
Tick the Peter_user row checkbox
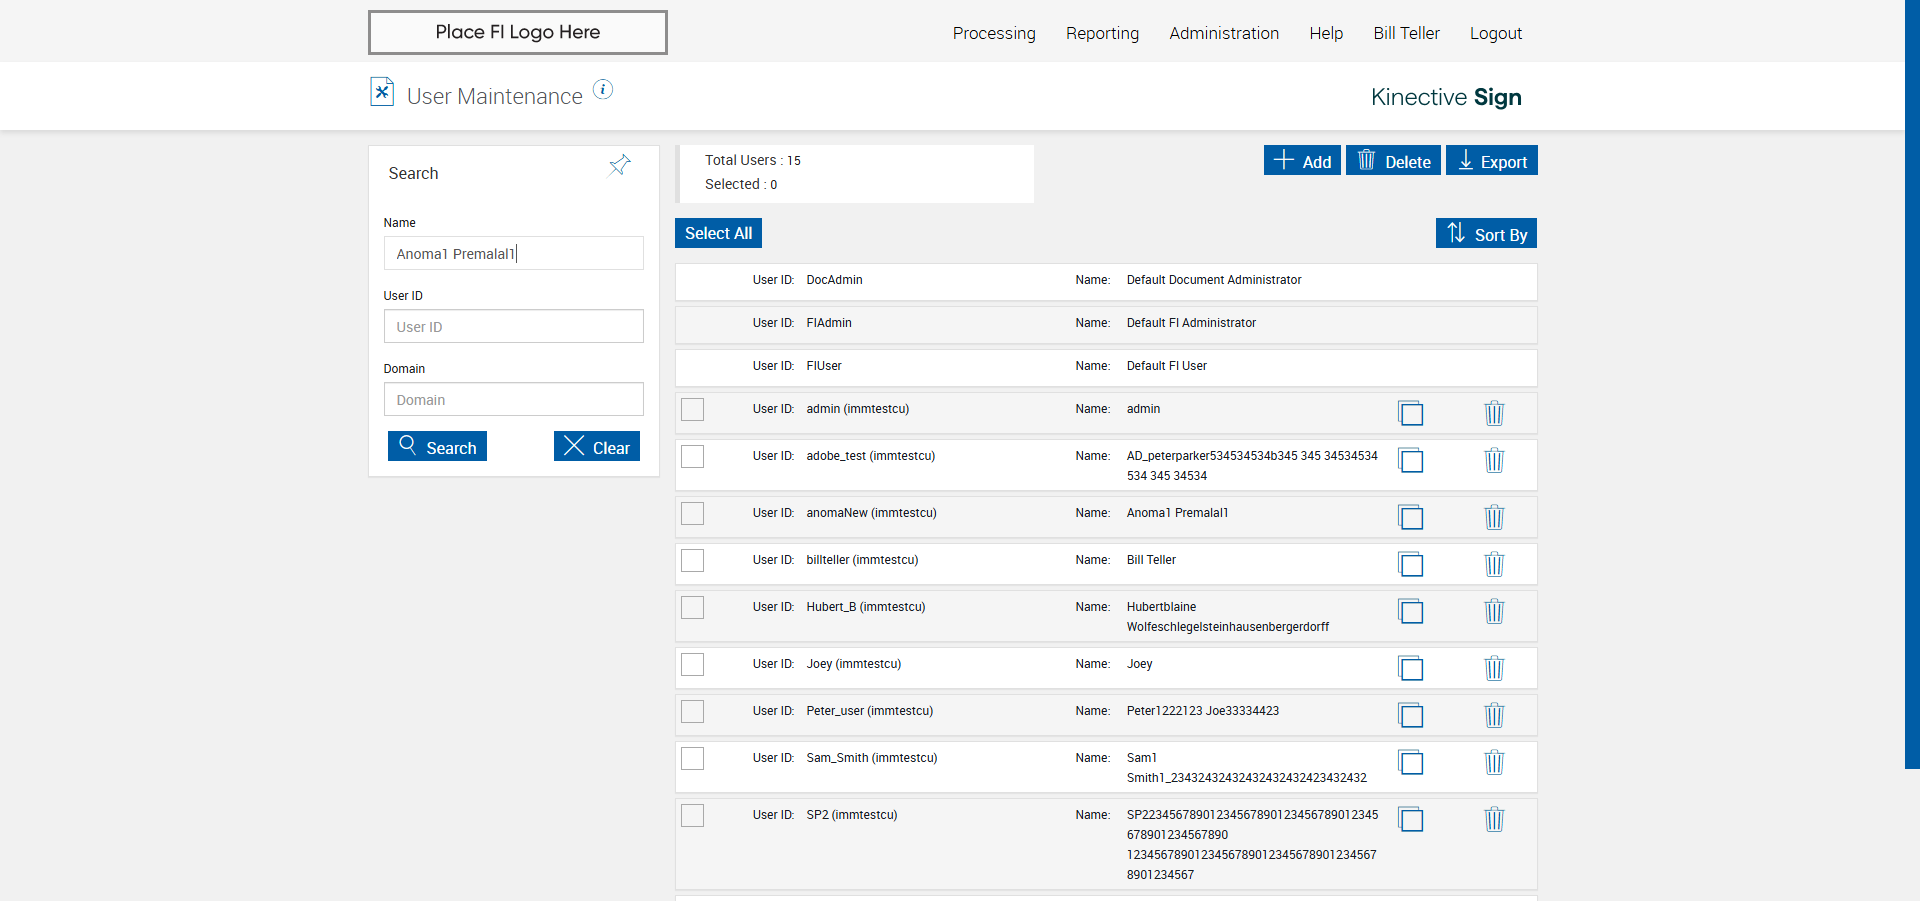[x=692, y=712]
